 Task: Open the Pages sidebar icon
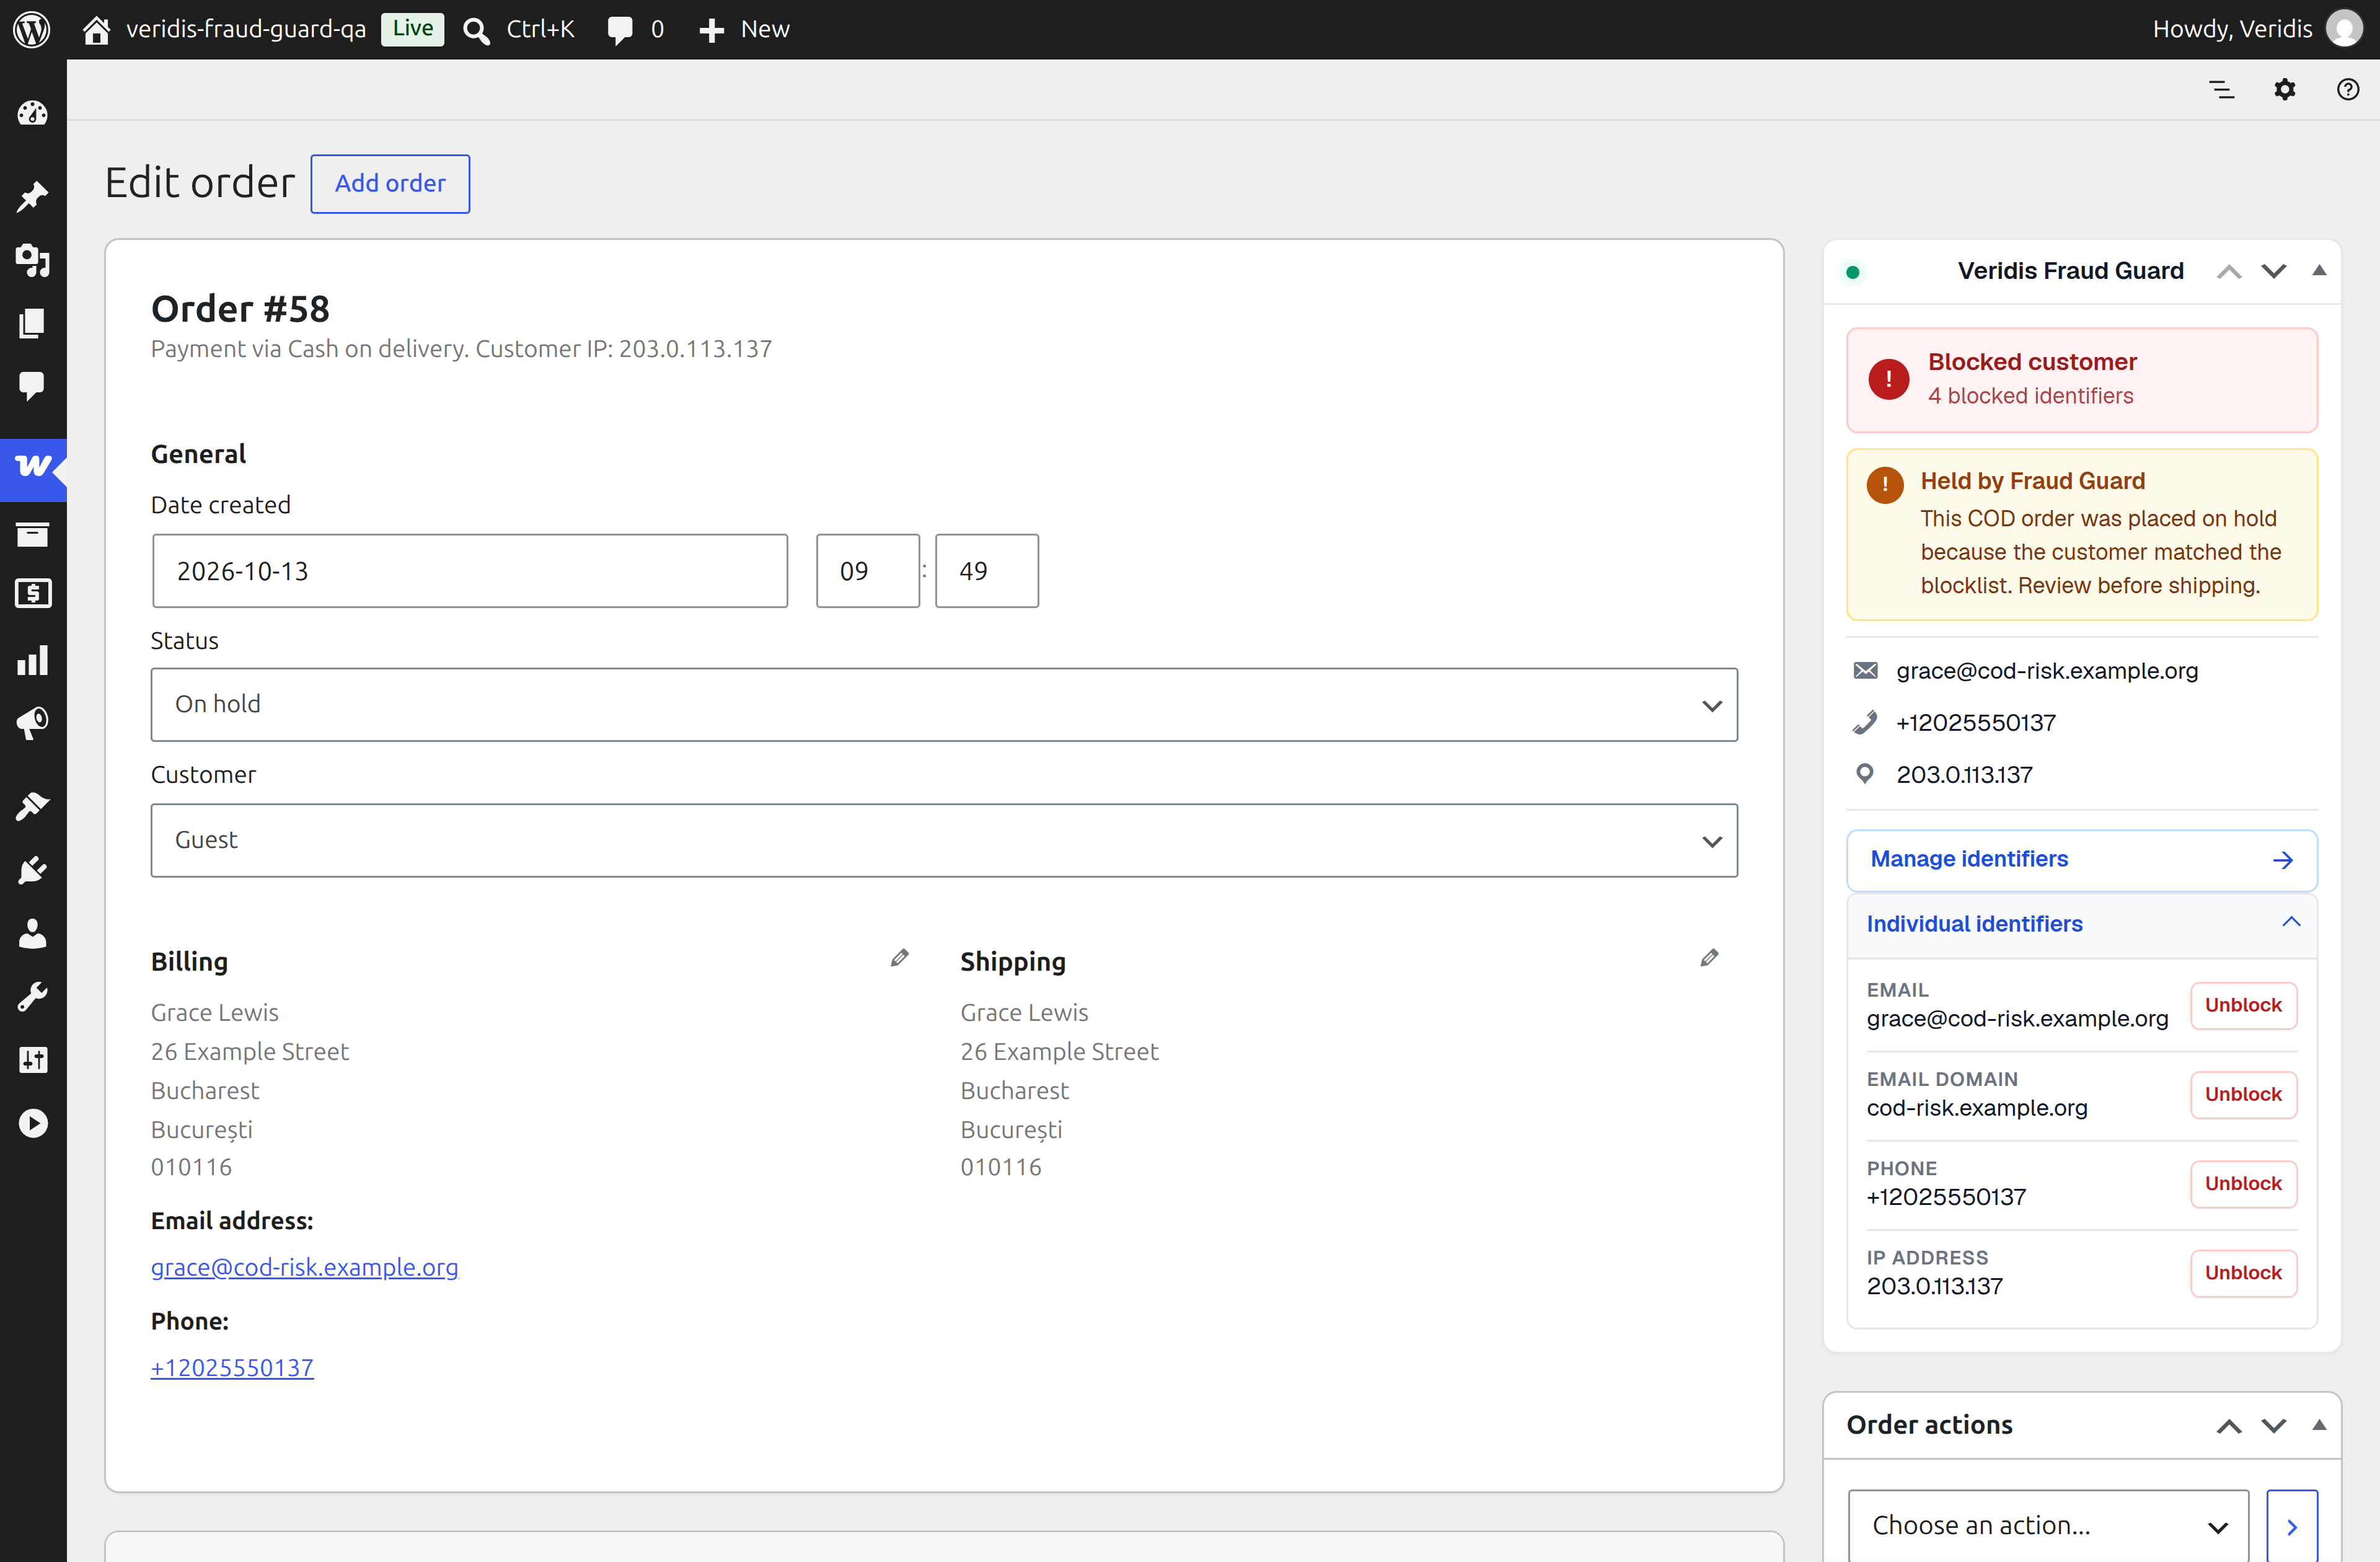[x=32, y=323]
